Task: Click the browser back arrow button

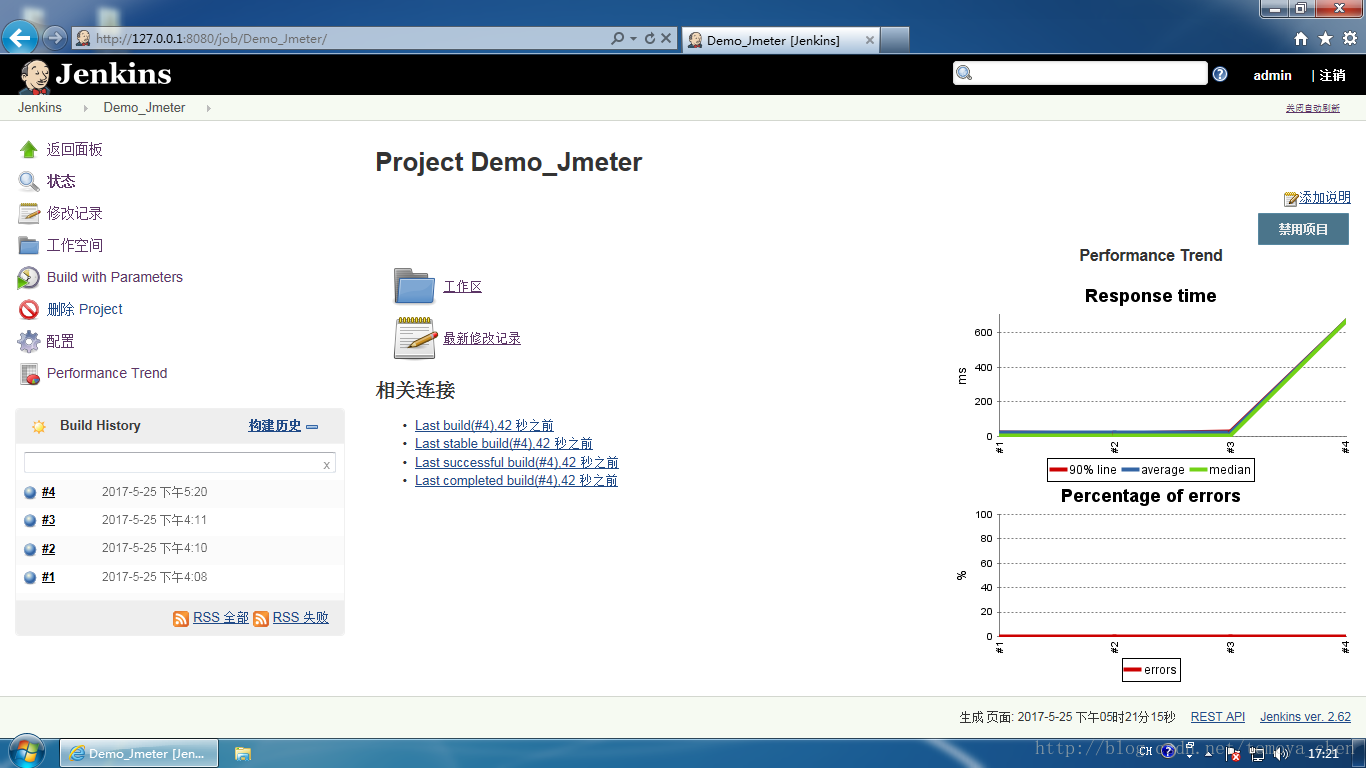Action: coord(20,39)
